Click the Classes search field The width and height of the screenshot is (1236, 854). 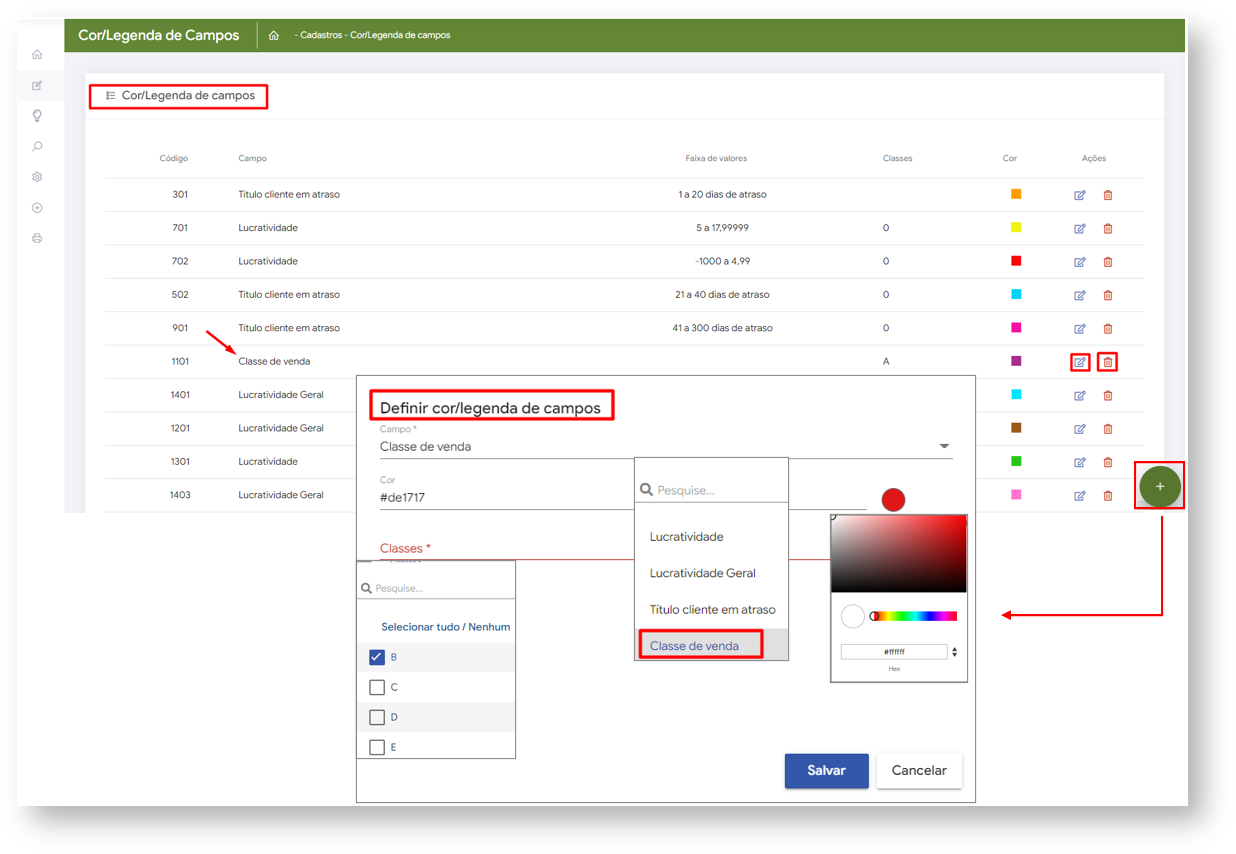(436, 588)
